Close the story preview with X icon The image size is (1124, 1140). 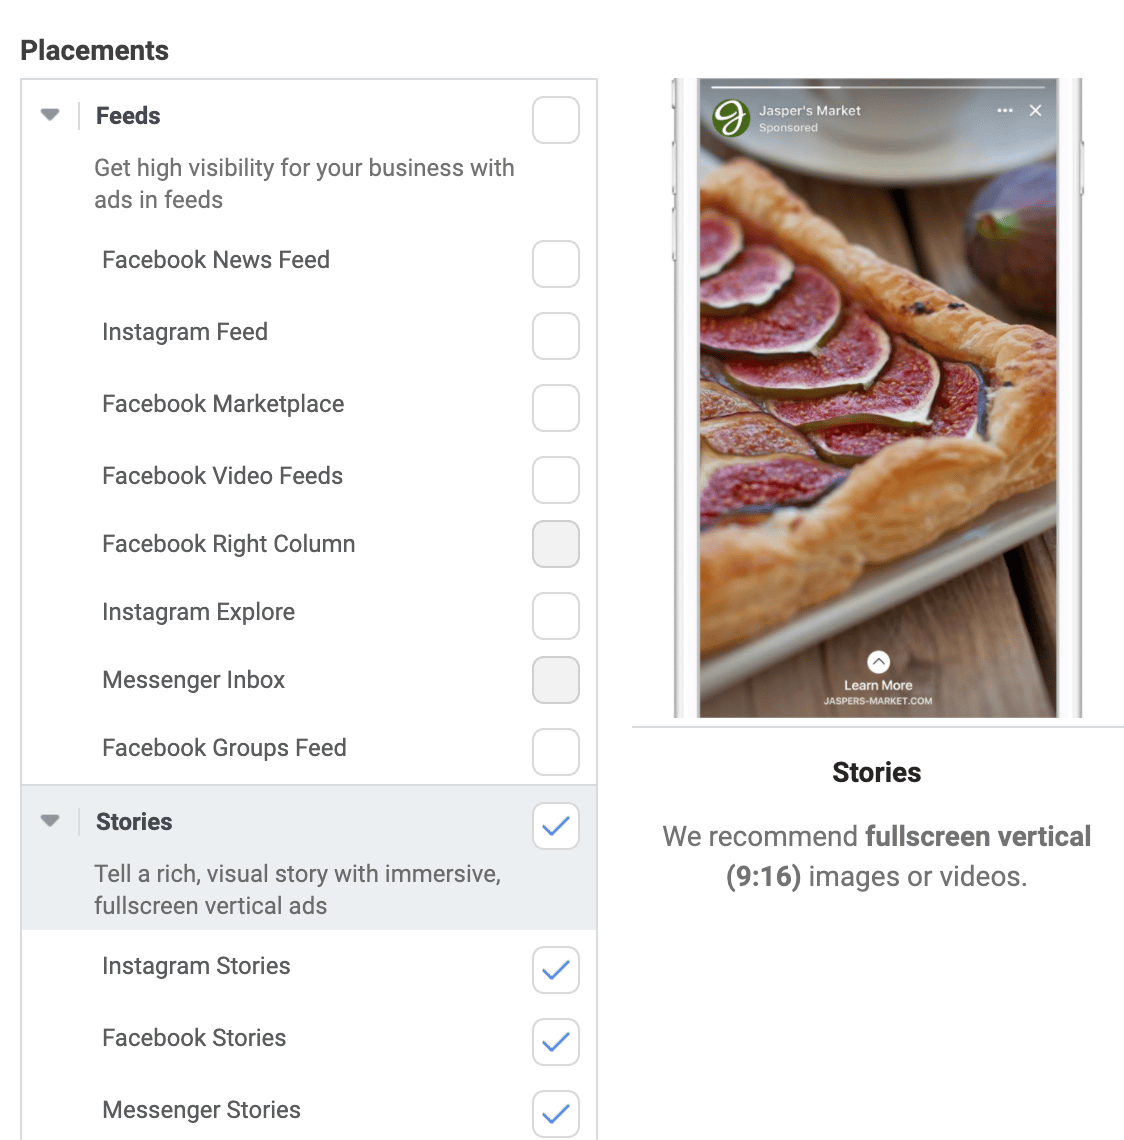click(x=1035, y=111)
